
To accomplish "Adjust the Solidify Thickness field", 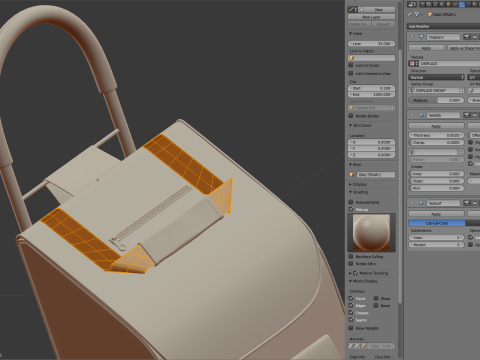I will coord(436,135).
